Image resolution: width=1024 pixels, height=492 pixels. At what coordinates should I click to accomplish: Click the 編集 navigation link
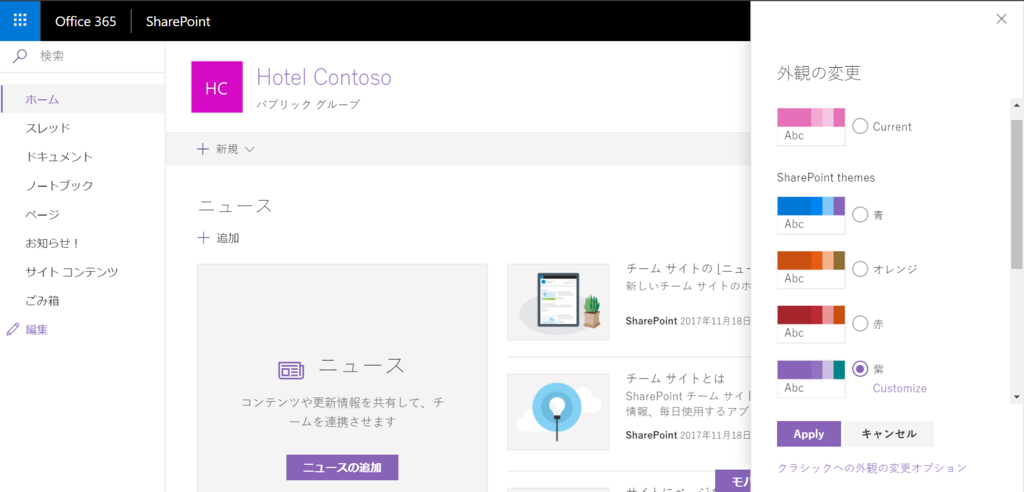[x=37, y=329]
